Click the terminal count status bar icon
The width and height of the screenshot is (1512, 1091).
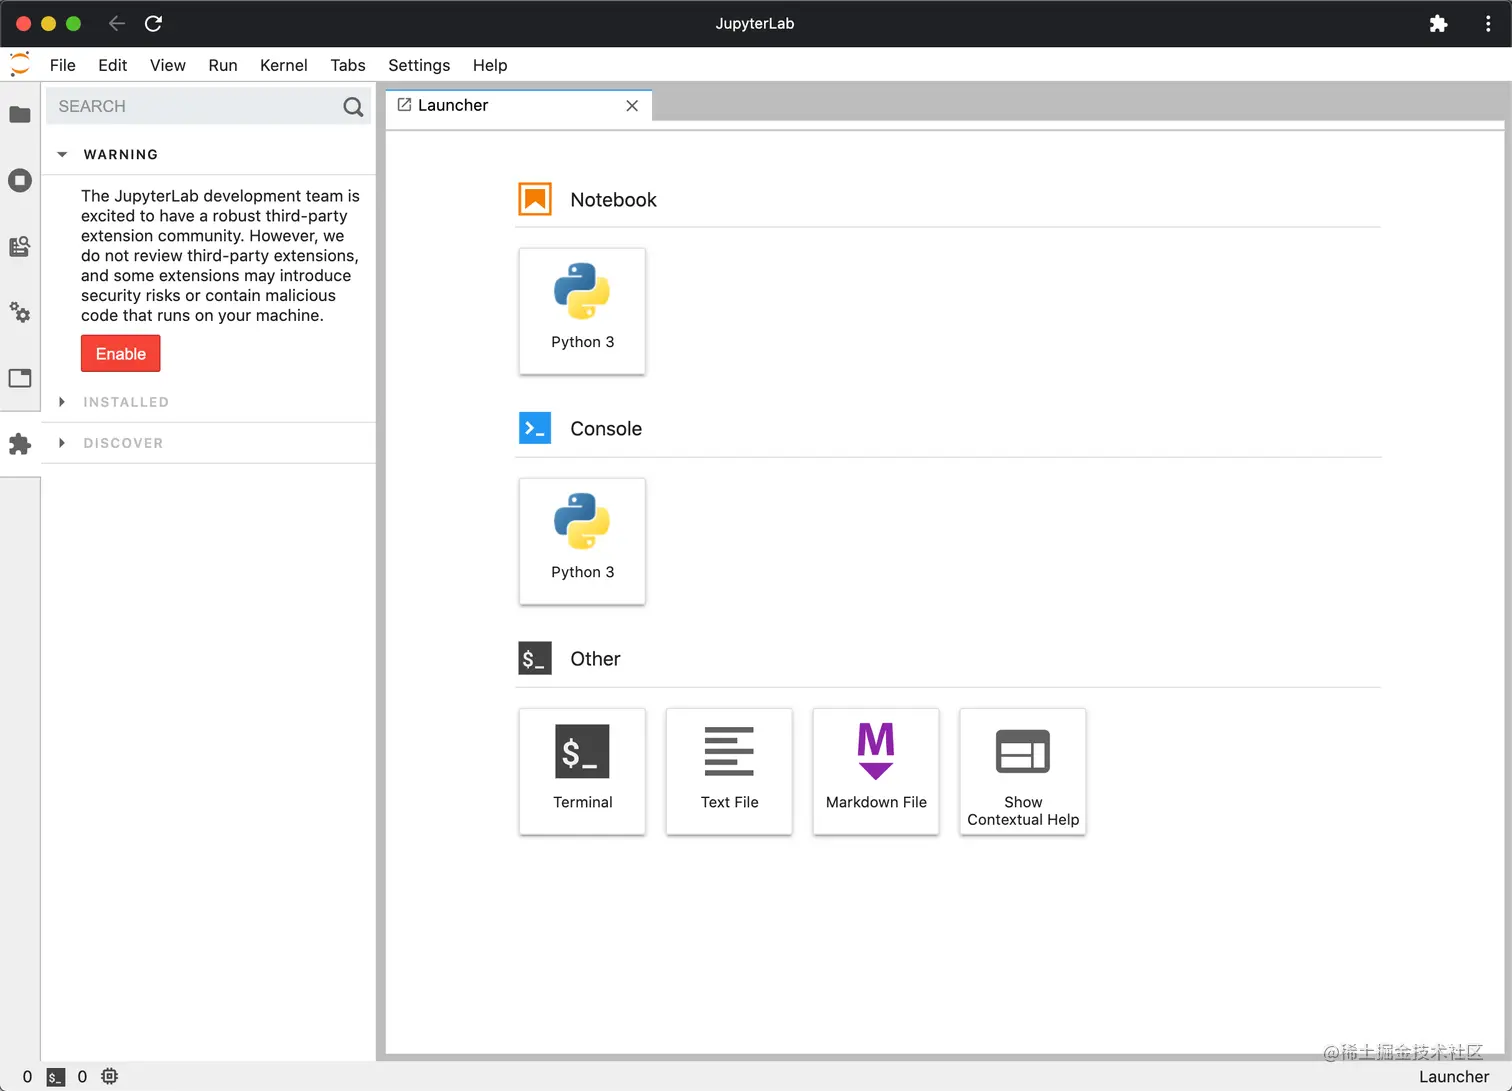click(x=56, y=1077)
